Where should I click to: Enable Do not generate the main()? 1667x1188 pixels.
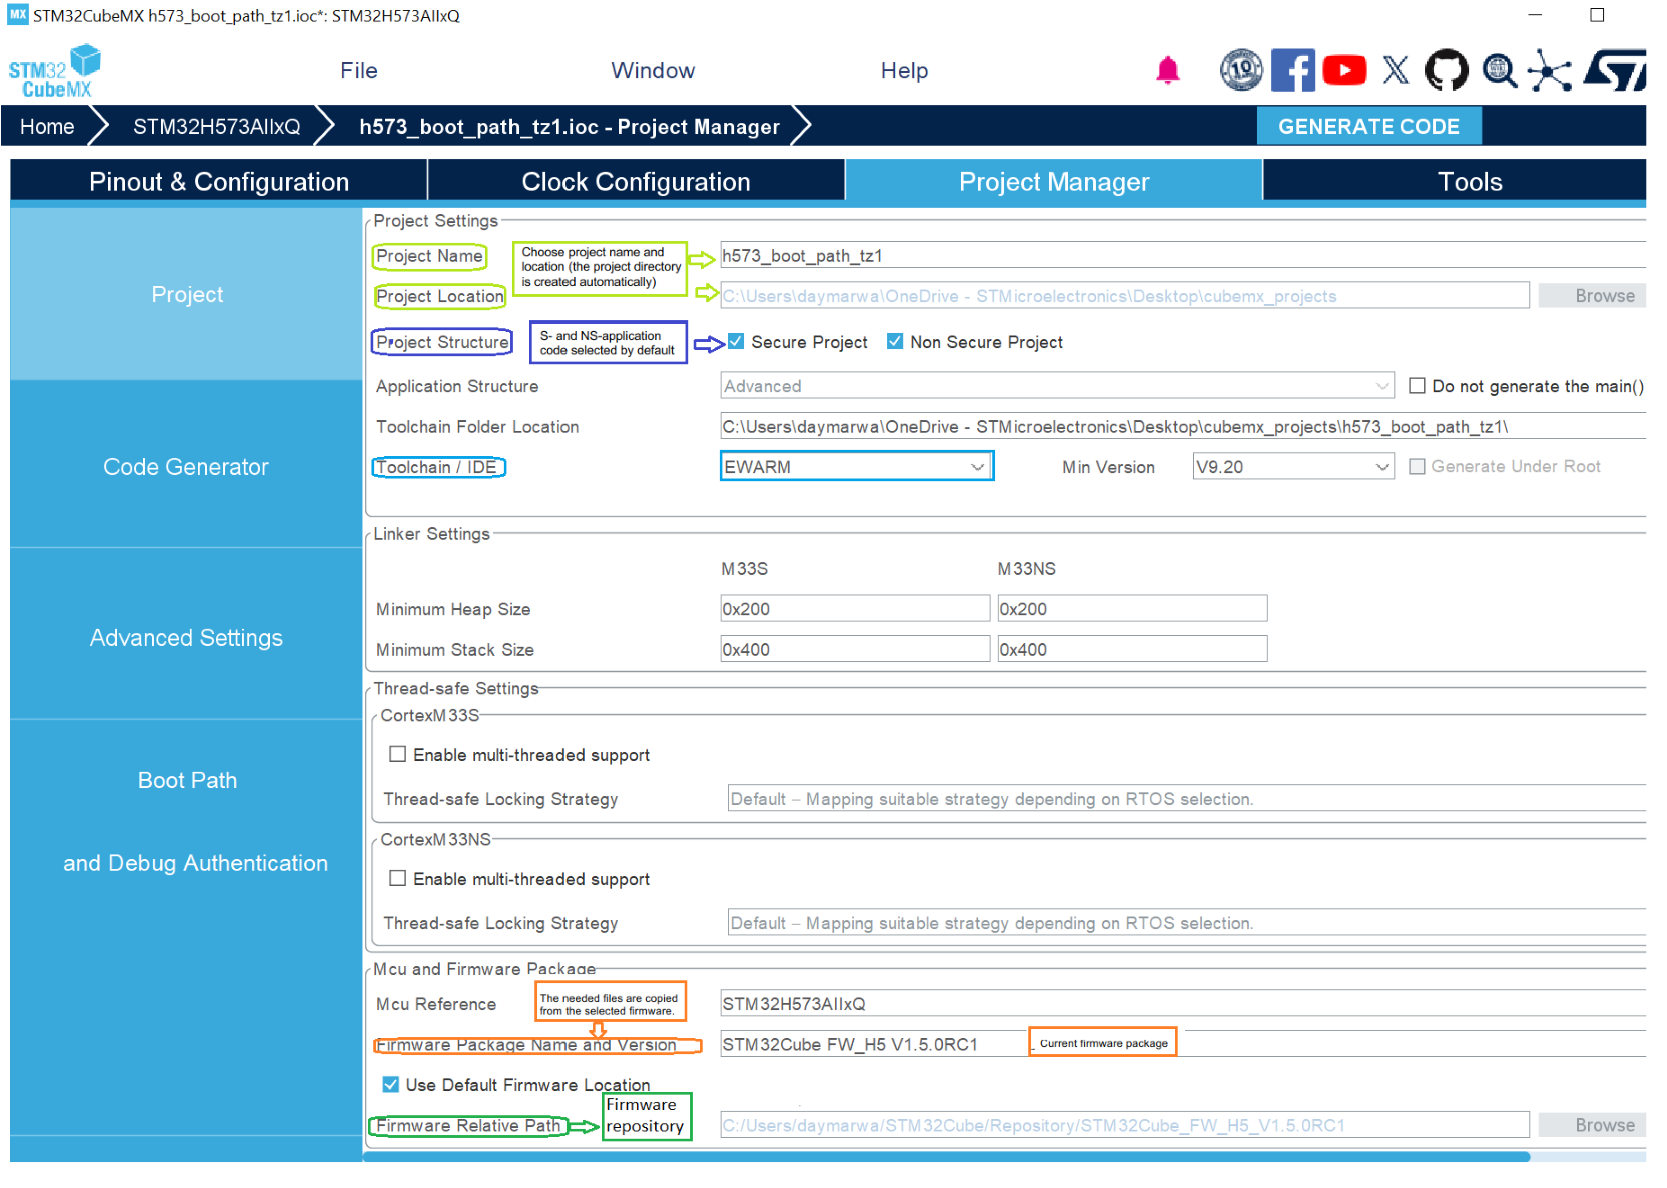(x=1417, y=386)
